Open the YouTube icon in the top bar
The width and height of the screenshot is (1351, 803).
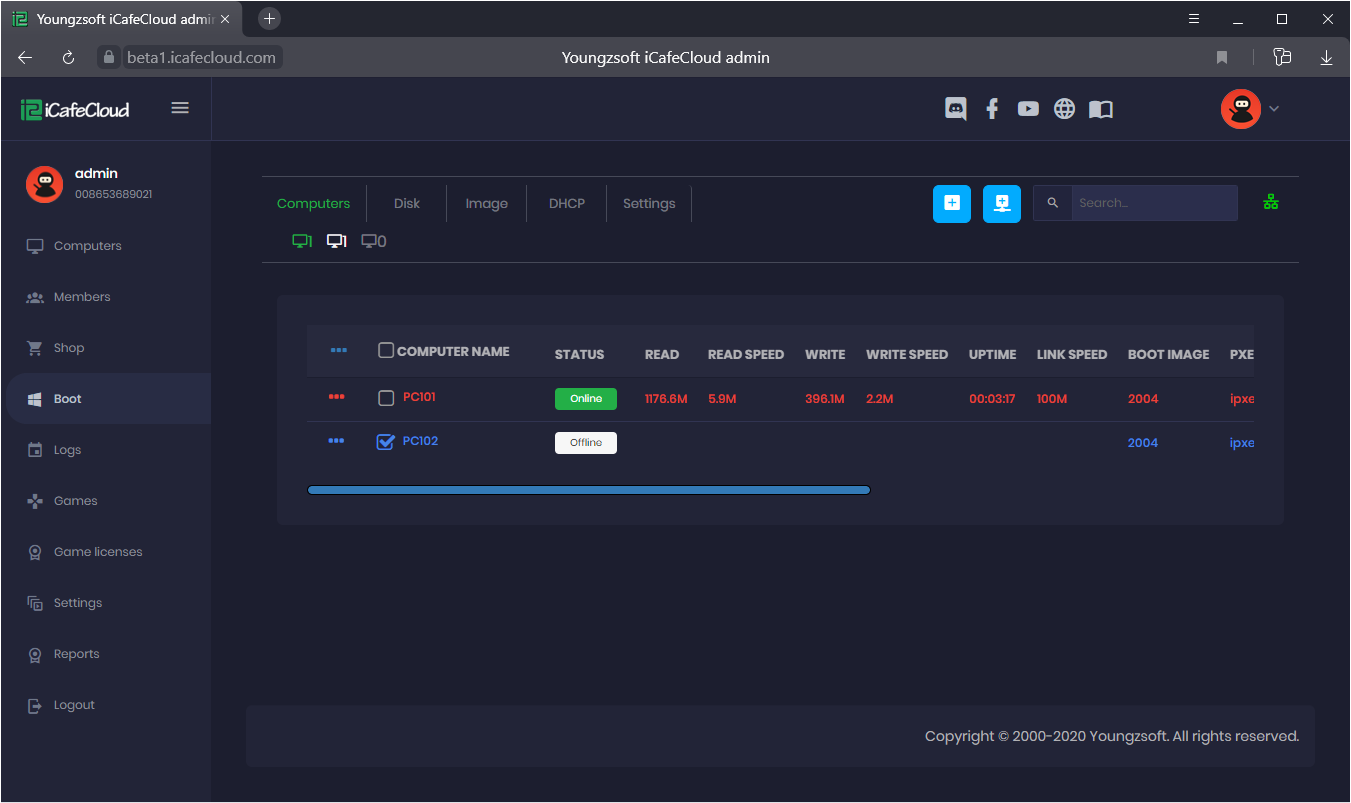pyautogui.click(x=1028, y=108)
